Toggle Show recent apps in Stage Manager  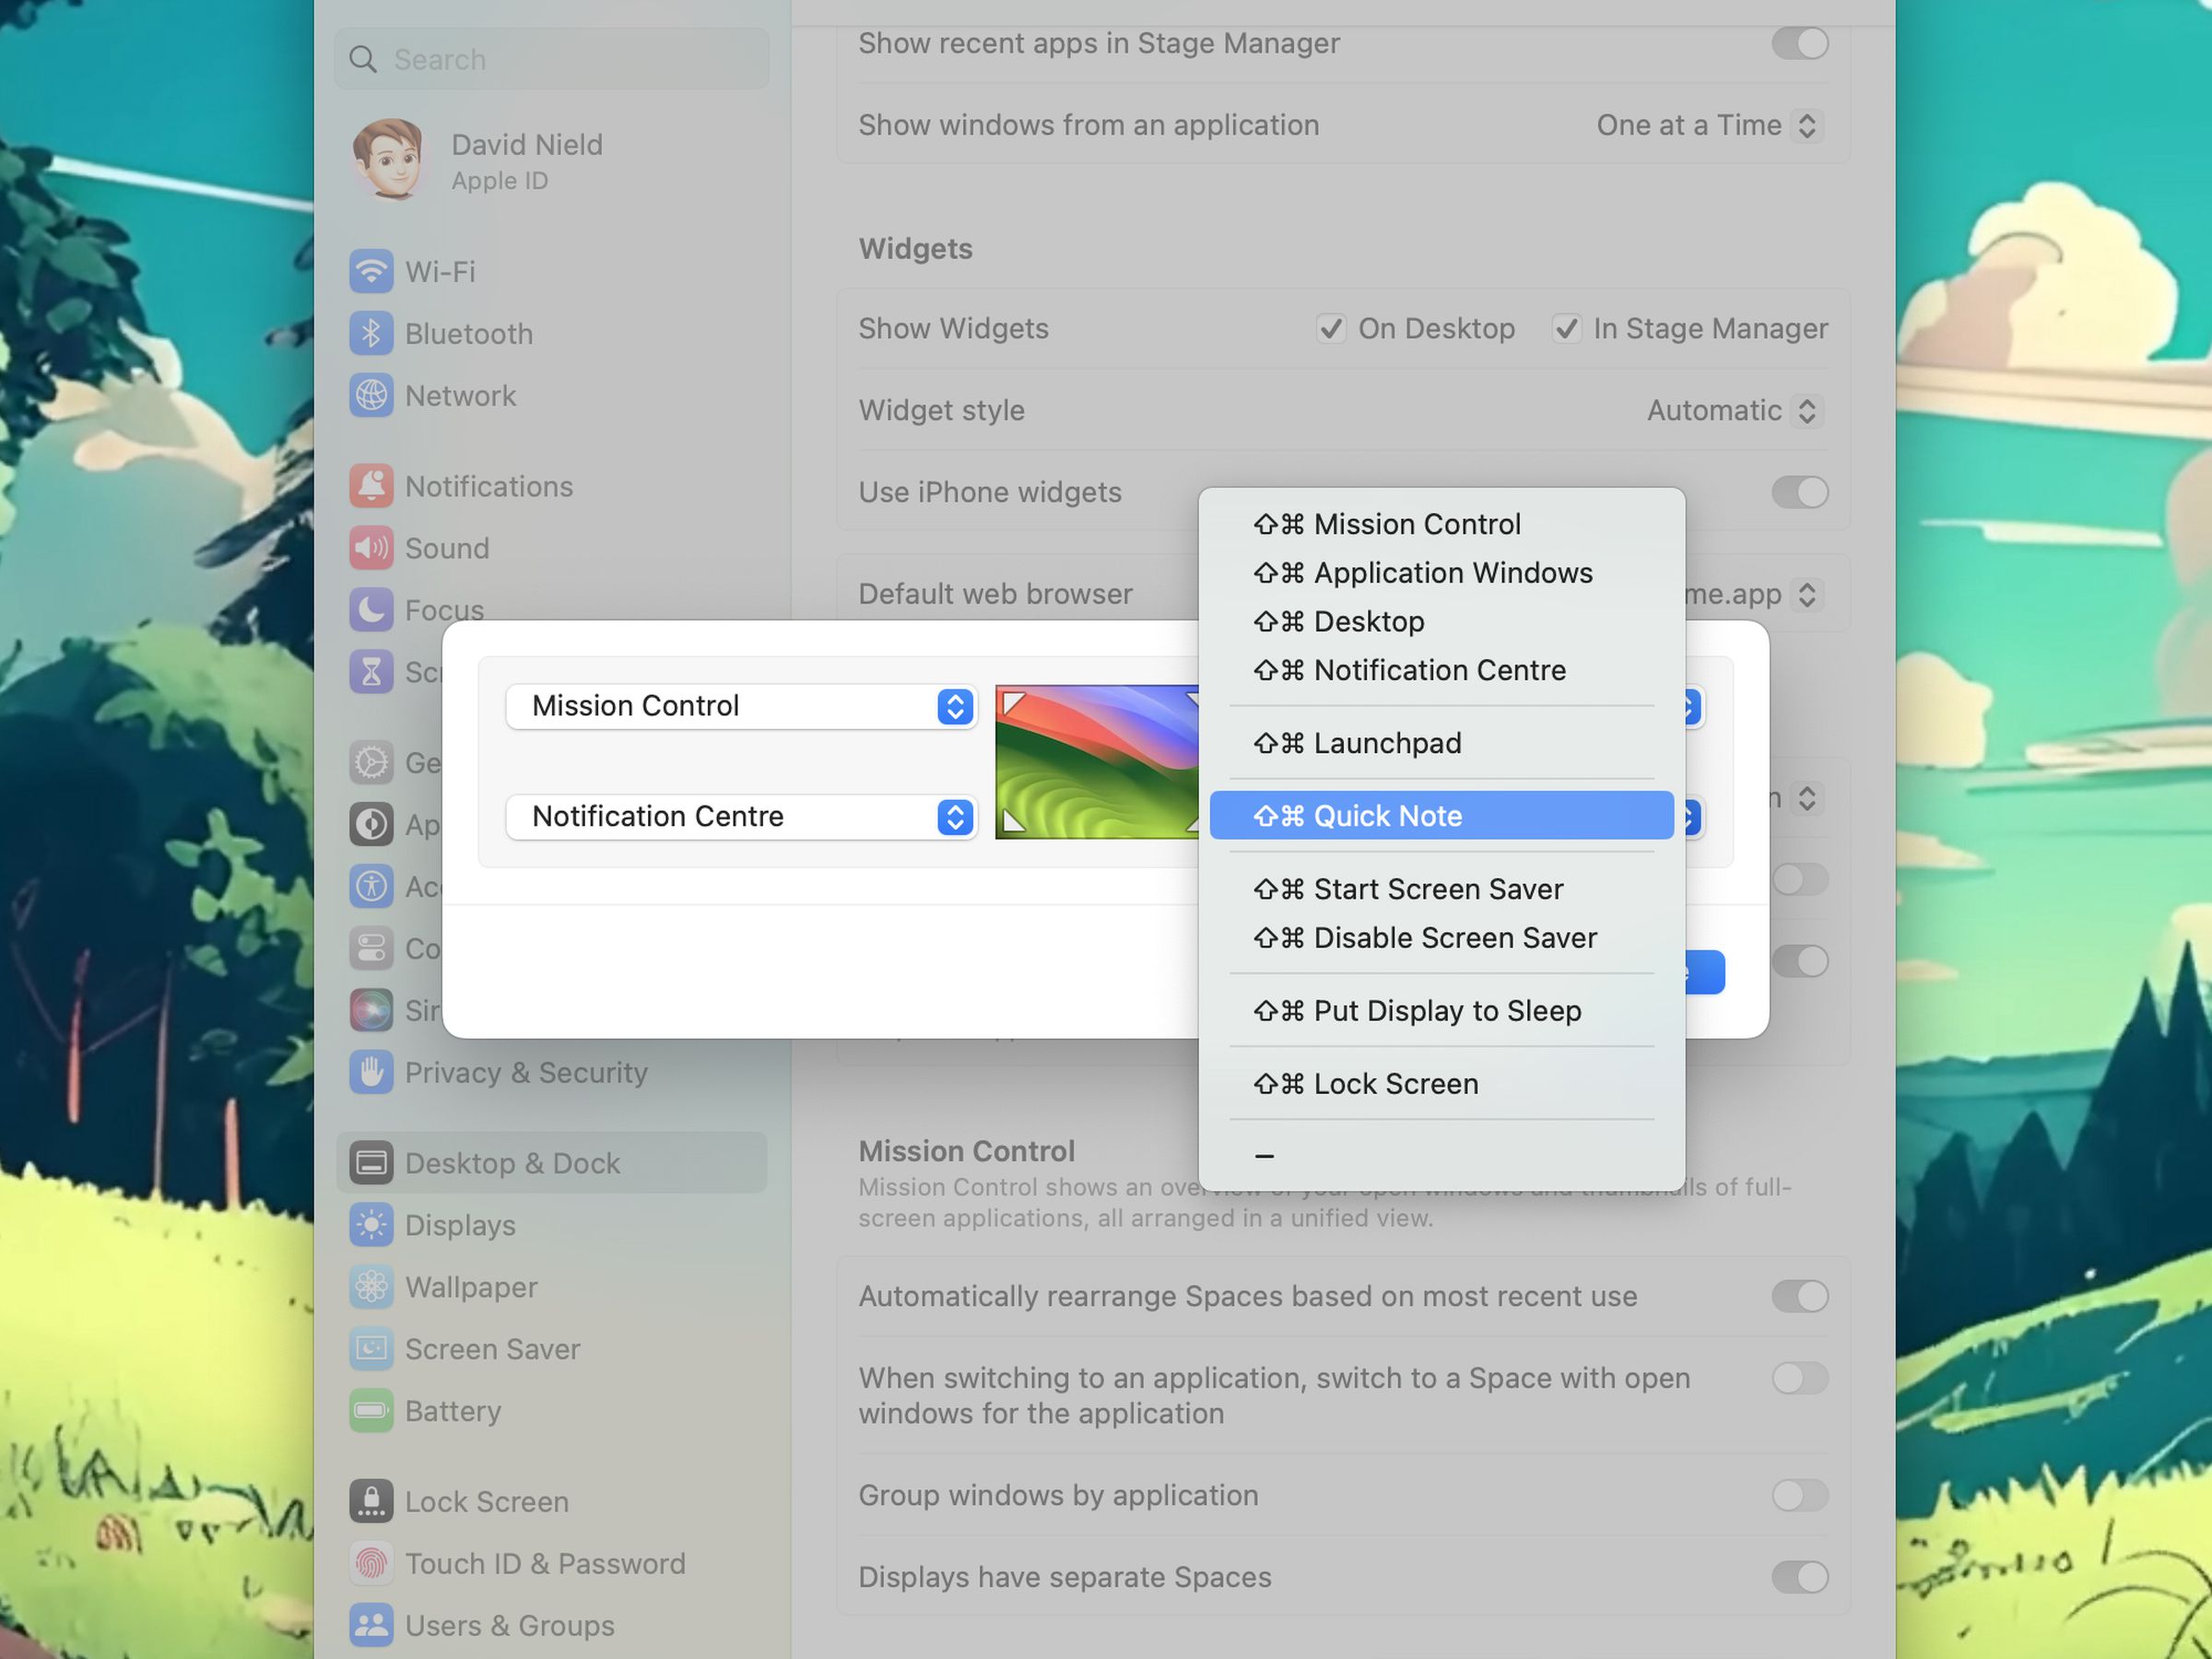tap(1800, 43)
